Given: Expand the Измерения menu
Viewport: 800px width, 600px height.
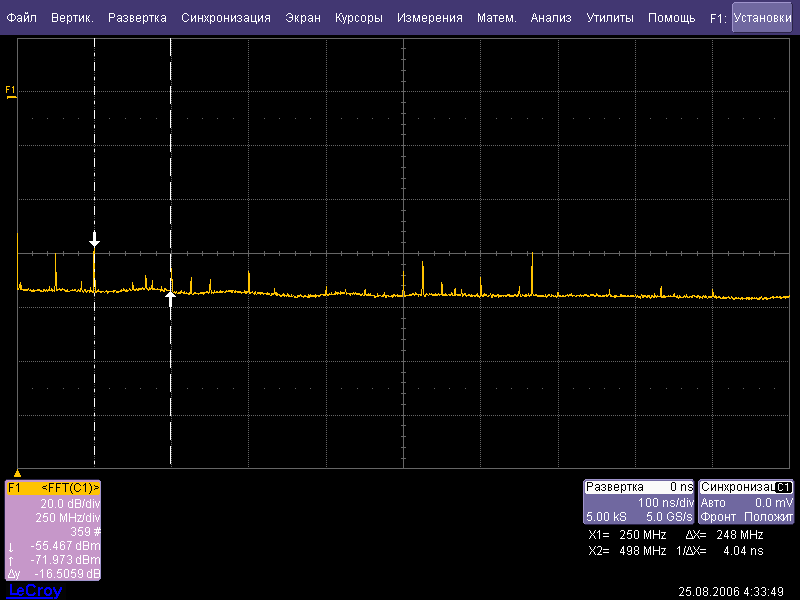Looking at the screenshot, I should [429, 18].
